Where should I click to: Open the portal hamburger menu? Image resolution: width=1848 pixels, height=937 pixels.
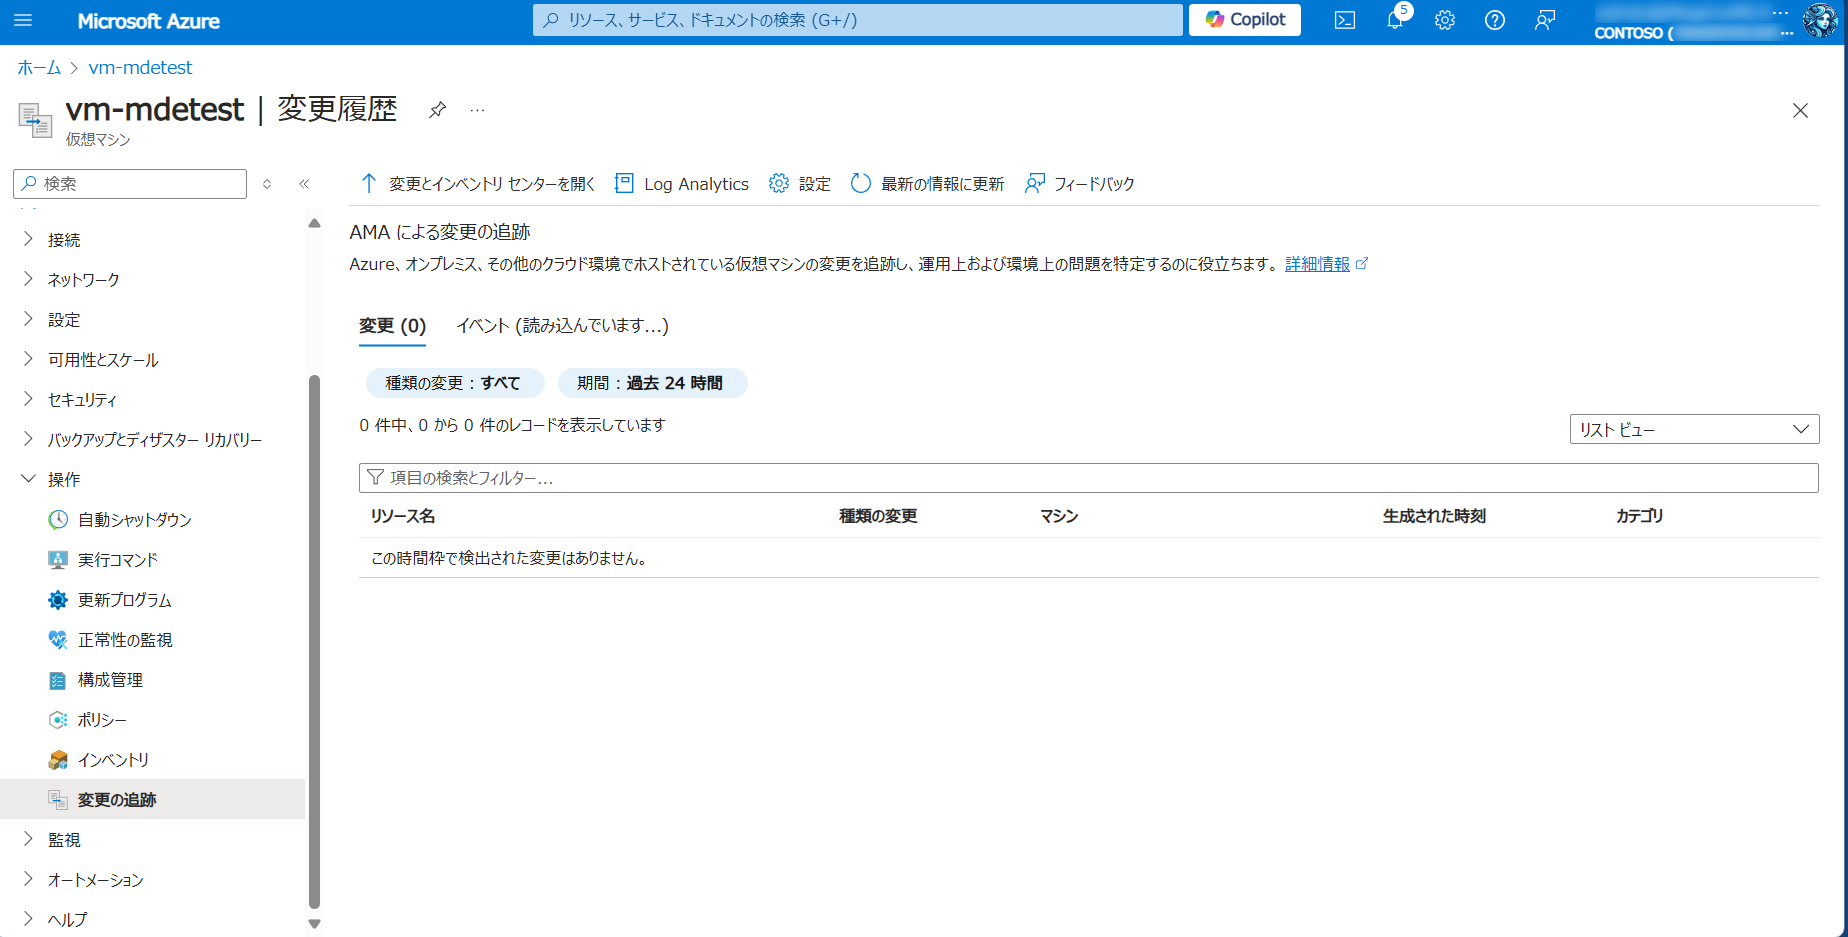[23, 20]
